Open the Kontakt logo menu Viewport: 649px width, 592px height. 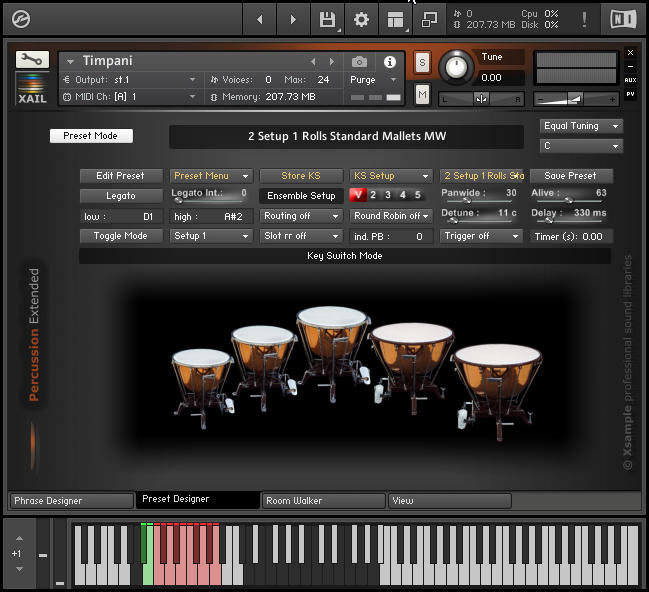pyautogui.click(x=21, y=19)
